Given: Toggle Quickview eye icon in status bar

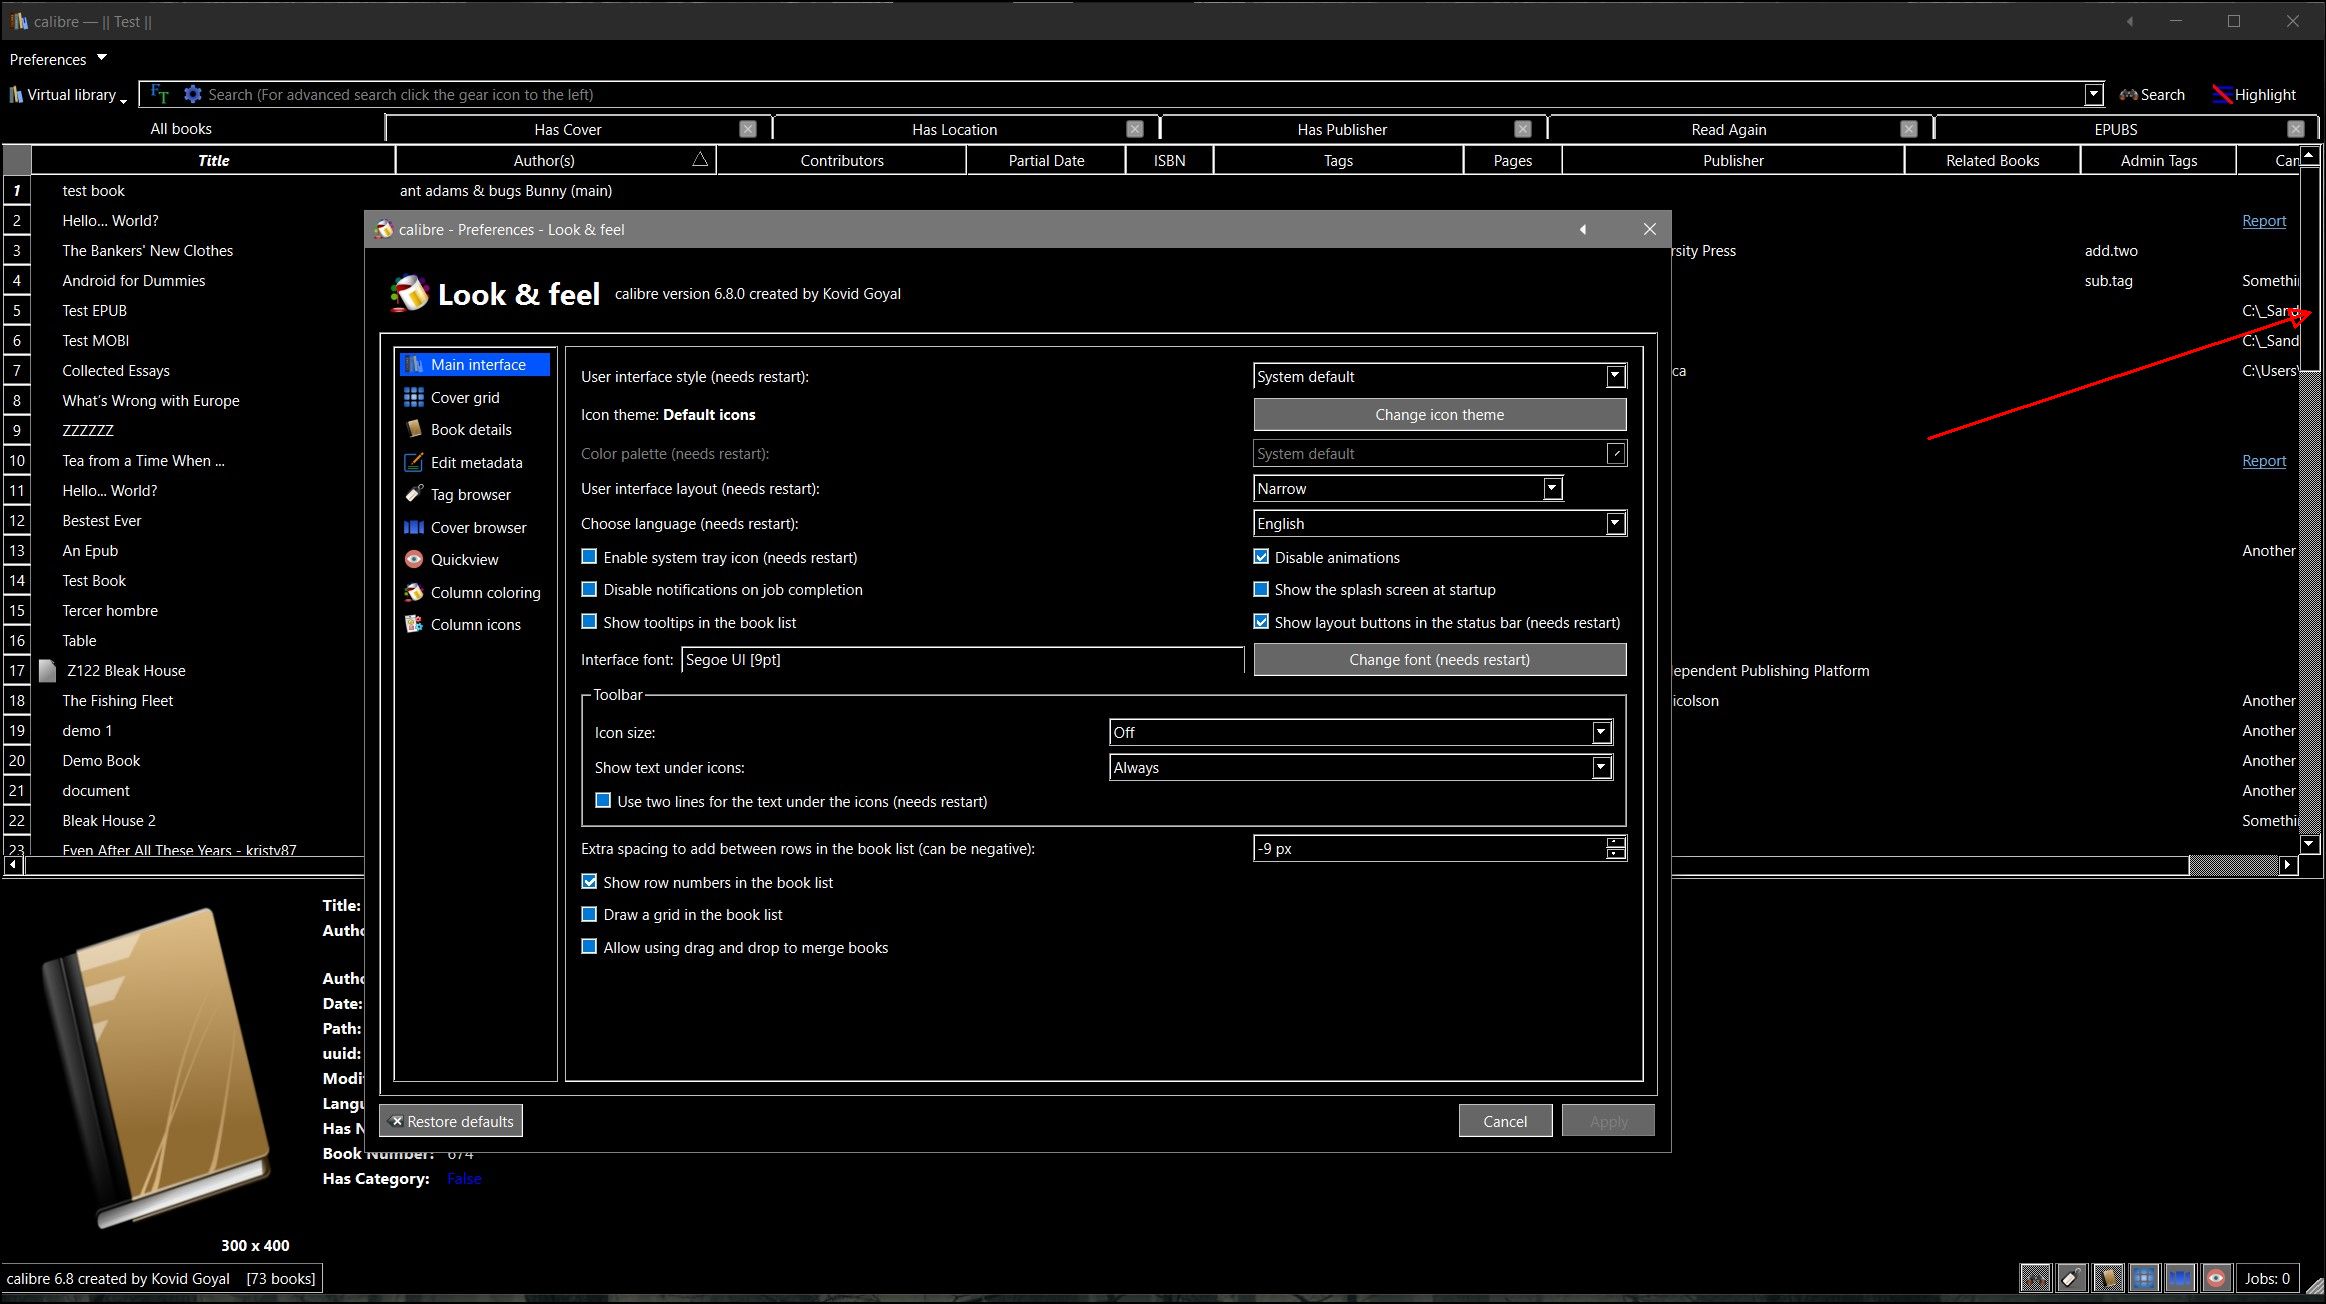Looking at the screenshot, I should 2216,1278.
